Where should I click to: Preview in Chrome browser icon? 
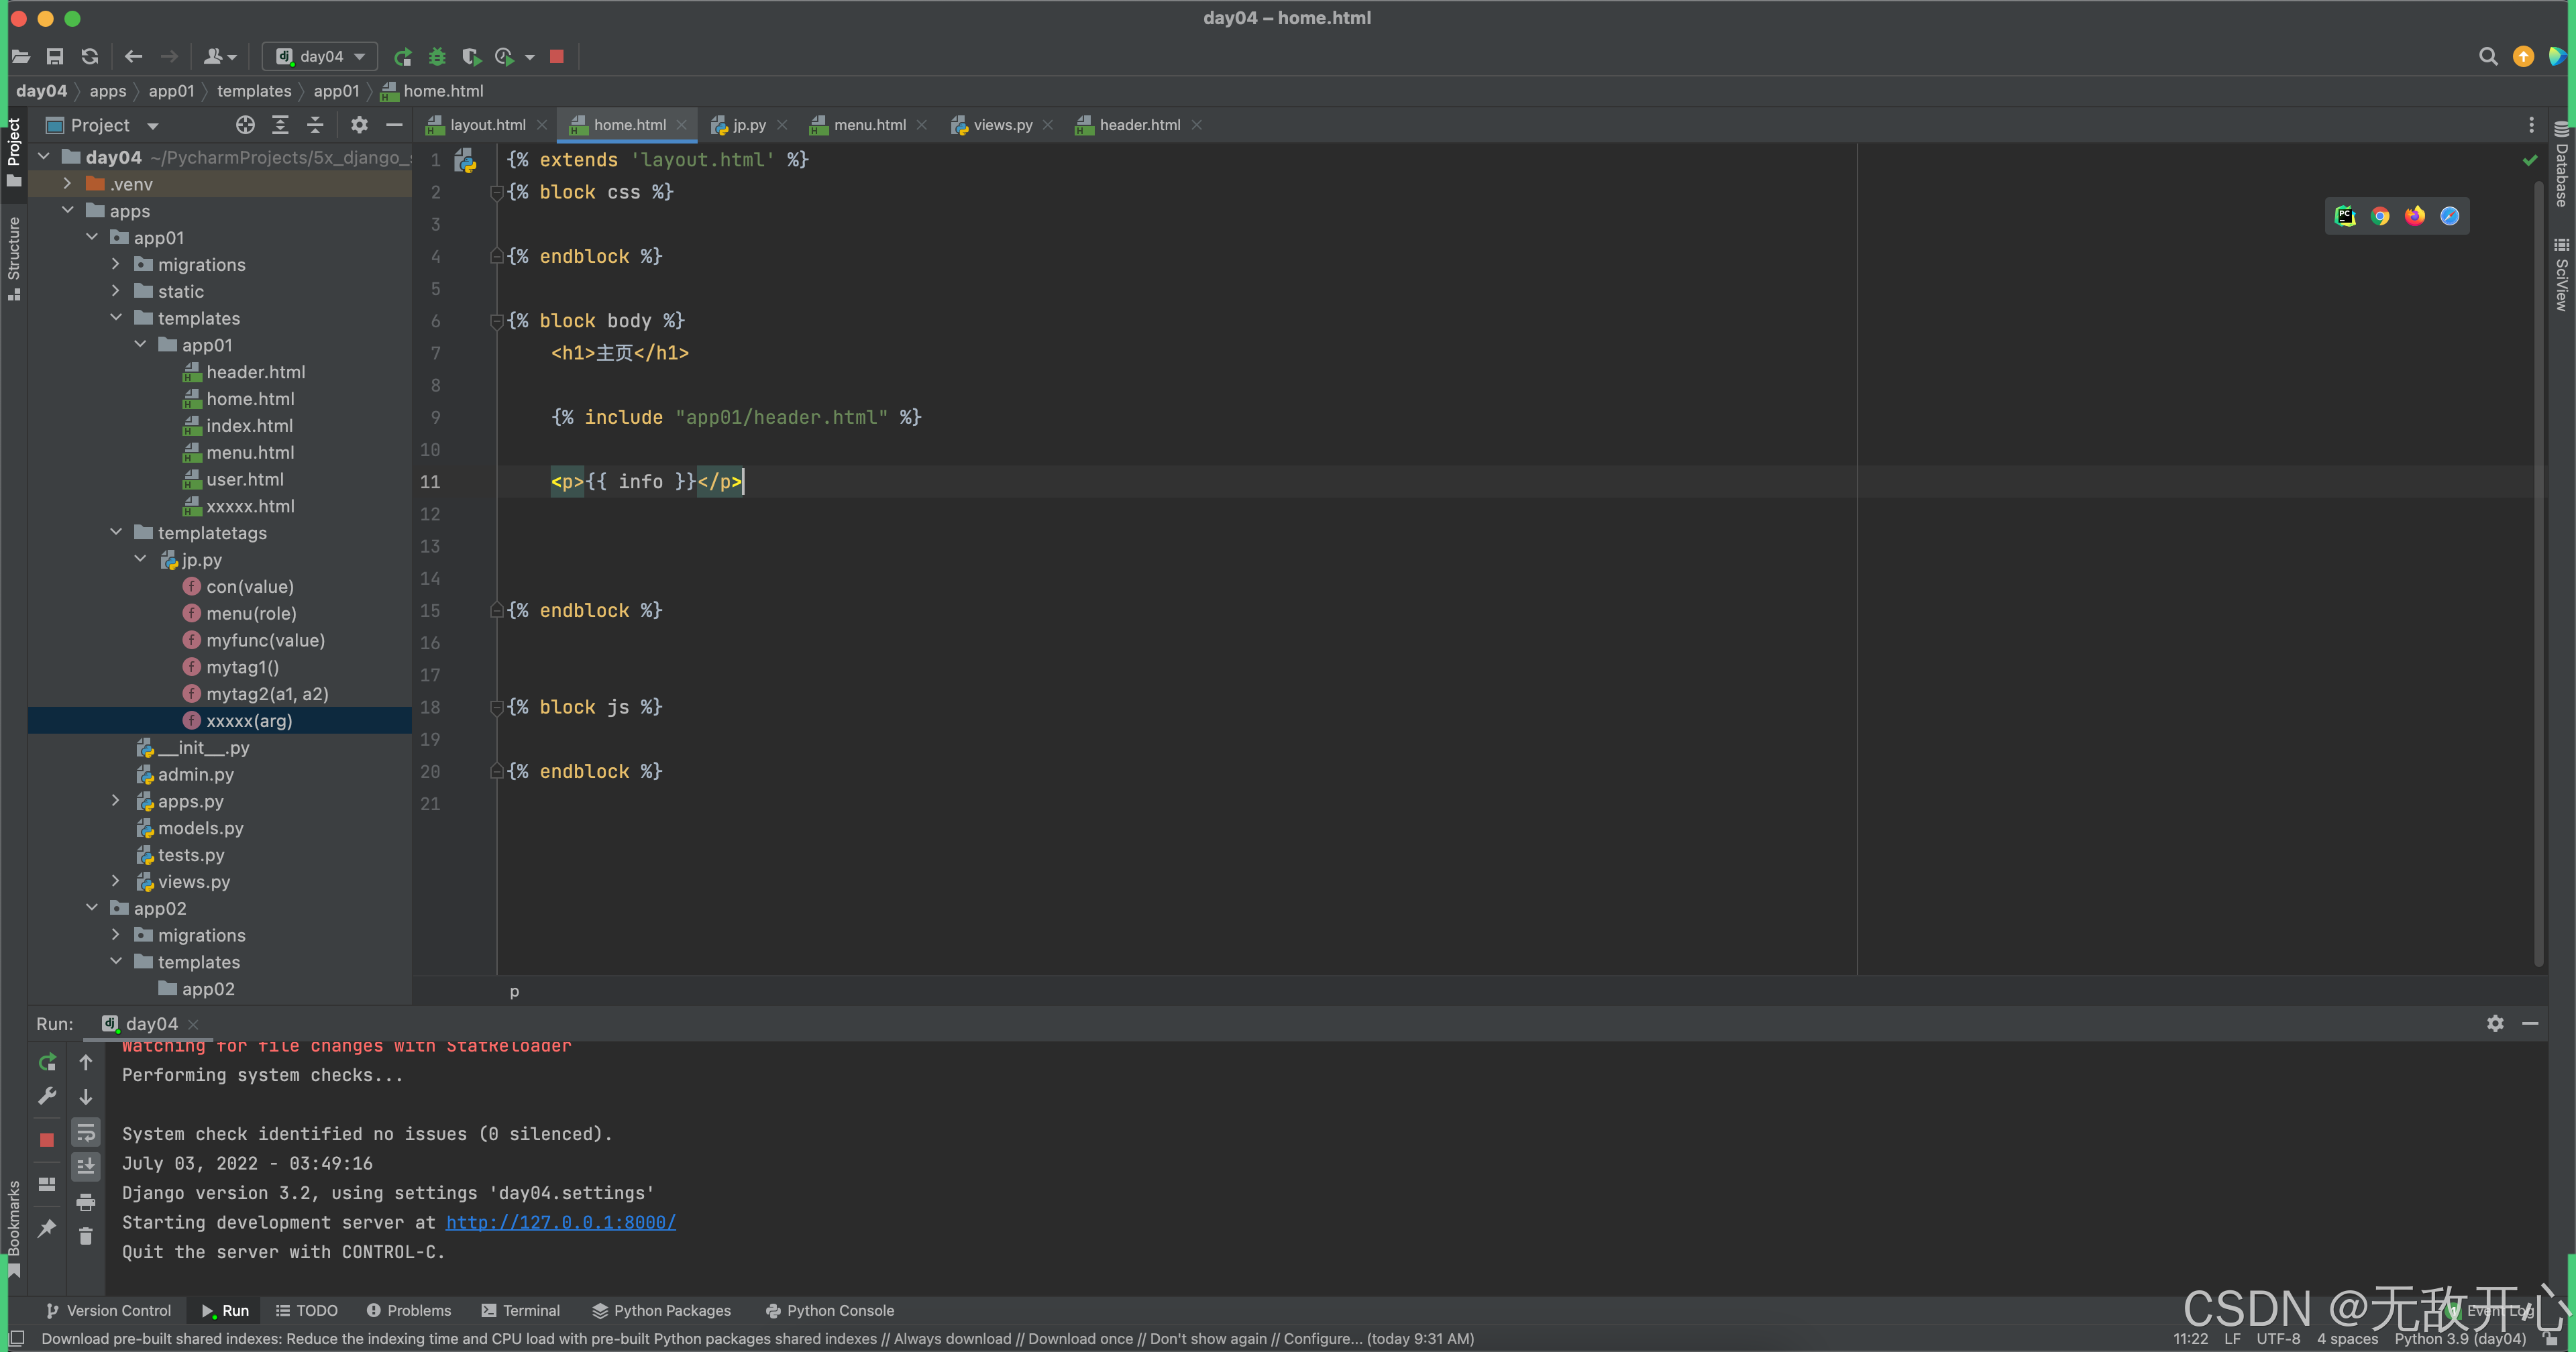(x=2380, y=216)
